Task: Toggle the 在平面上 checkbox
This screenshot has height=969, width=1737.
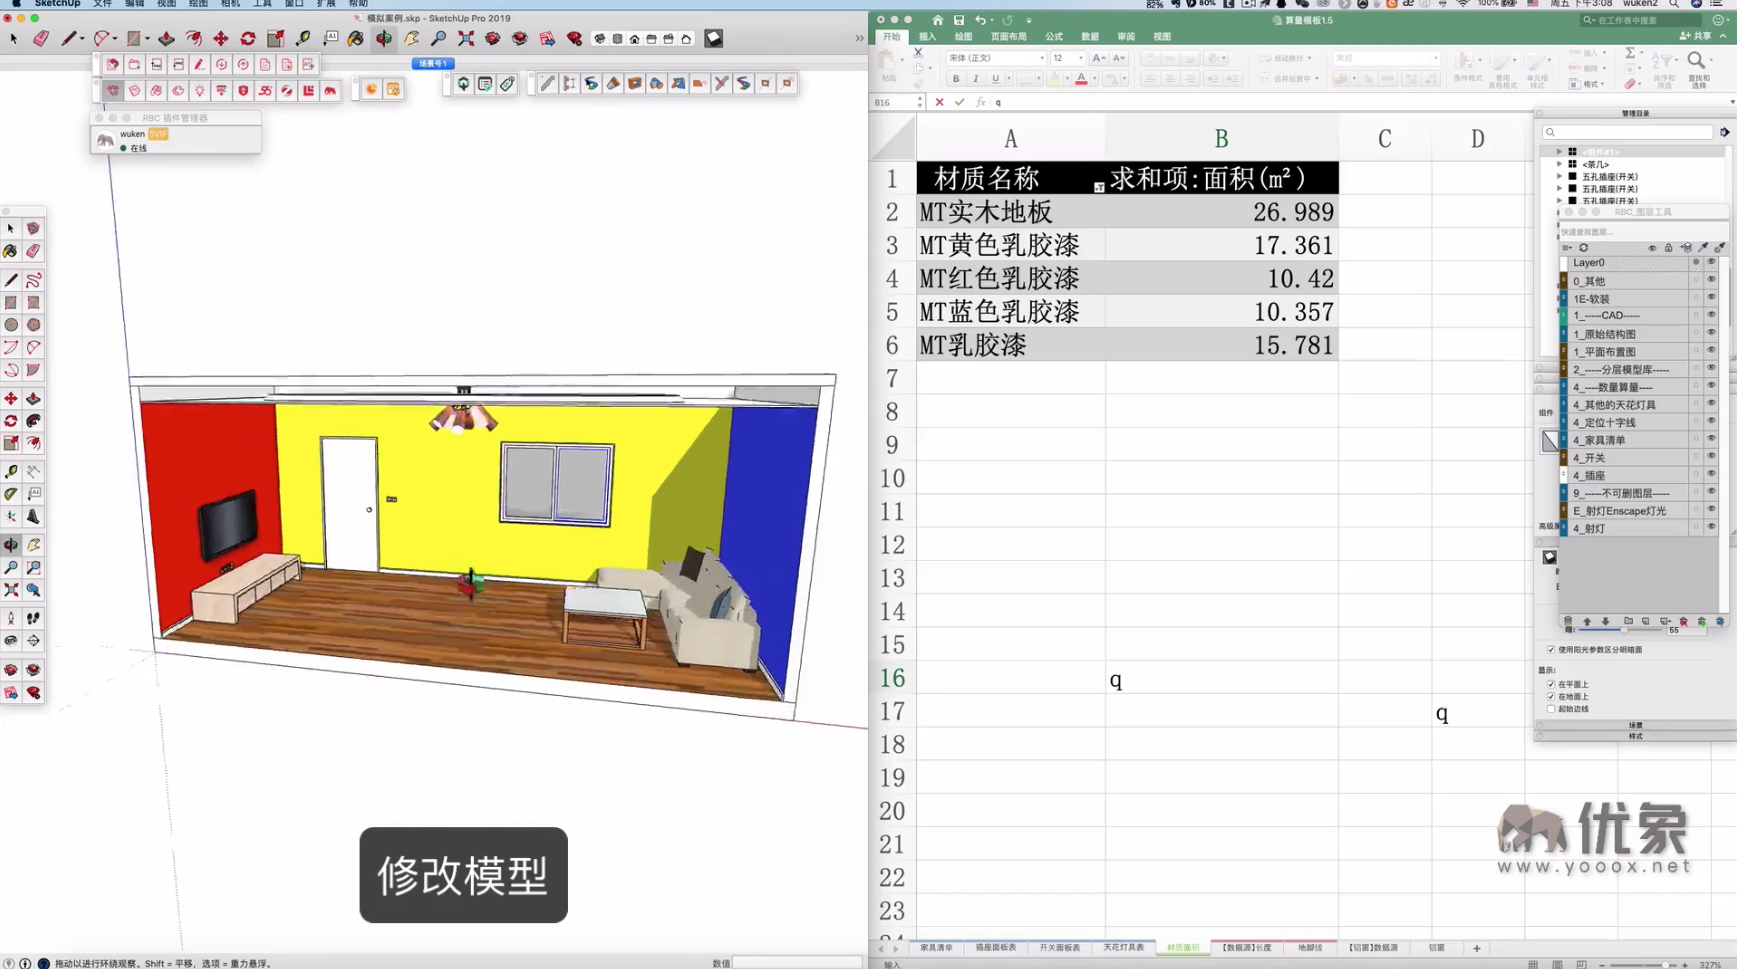Action: (1551, 685)
